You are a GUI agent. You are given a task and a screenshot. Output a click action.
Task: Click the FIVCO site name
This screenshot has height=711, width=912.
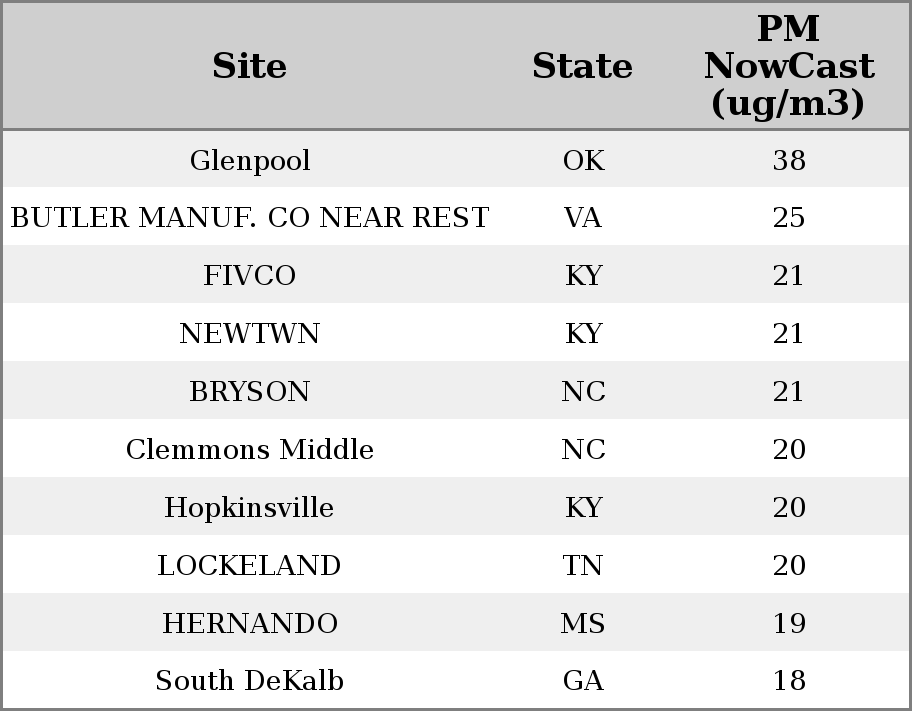click(250, 275)
